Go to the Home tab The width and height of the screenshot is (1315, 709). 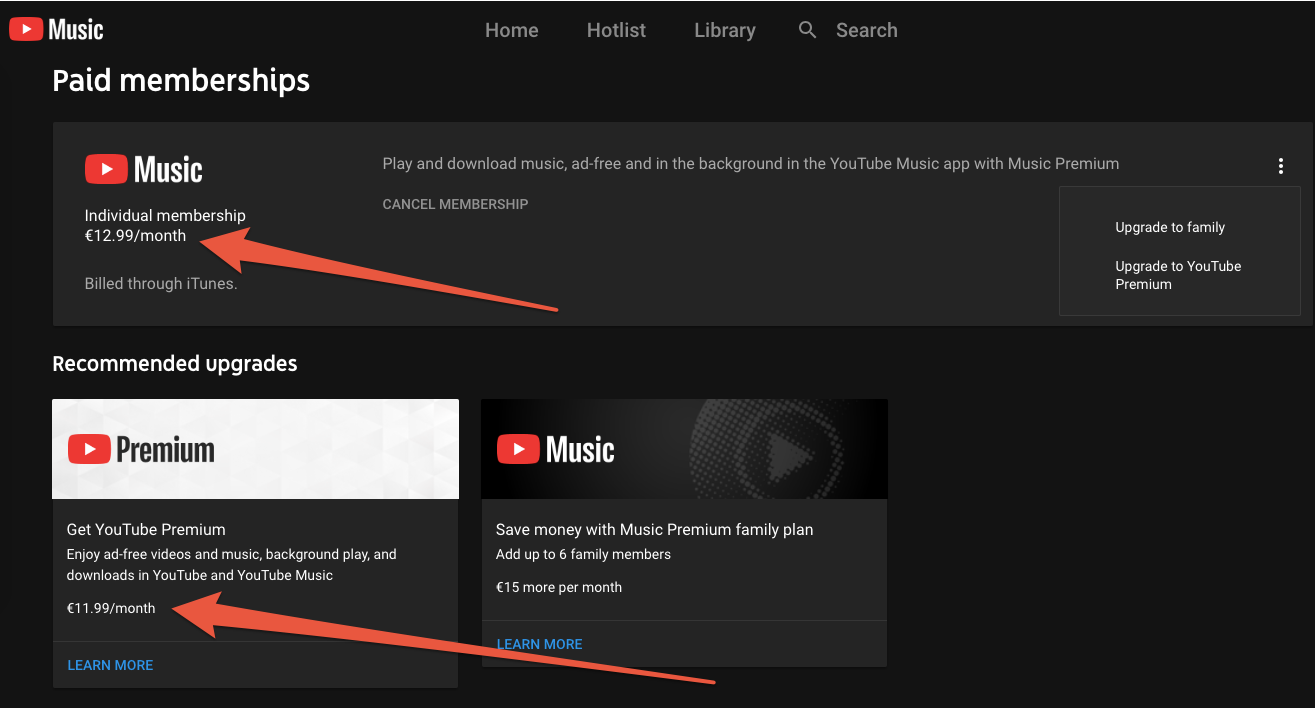pyautogui.click(x=512, y=30)
